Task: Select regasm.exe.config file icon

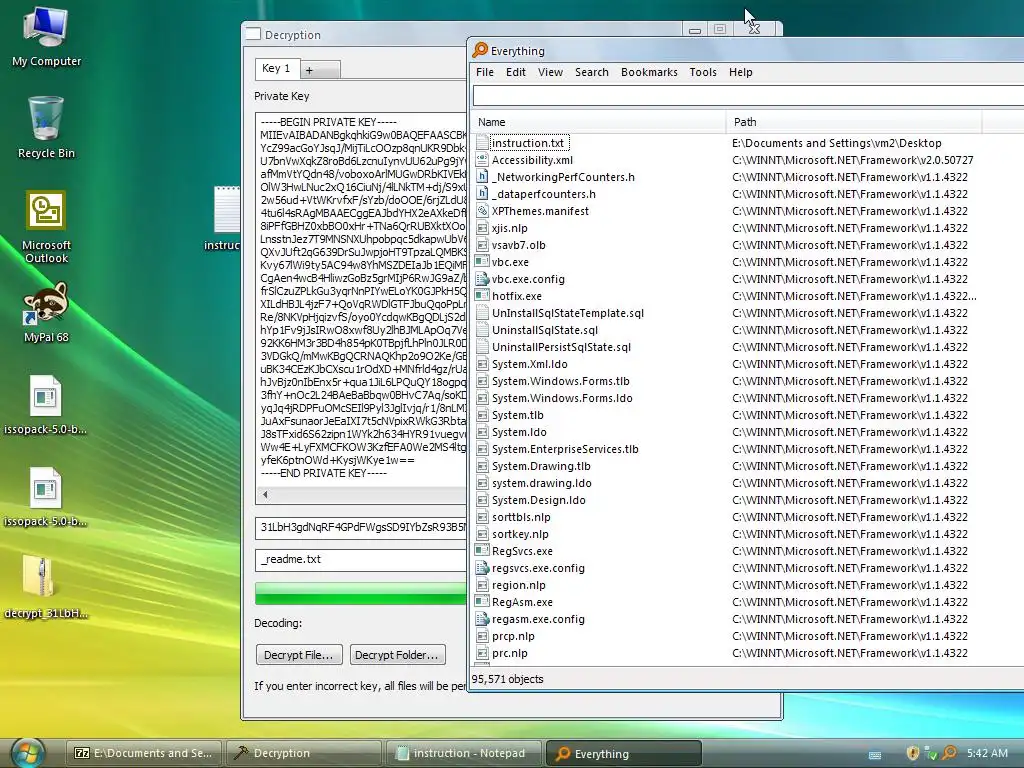Action: point(482,618)
